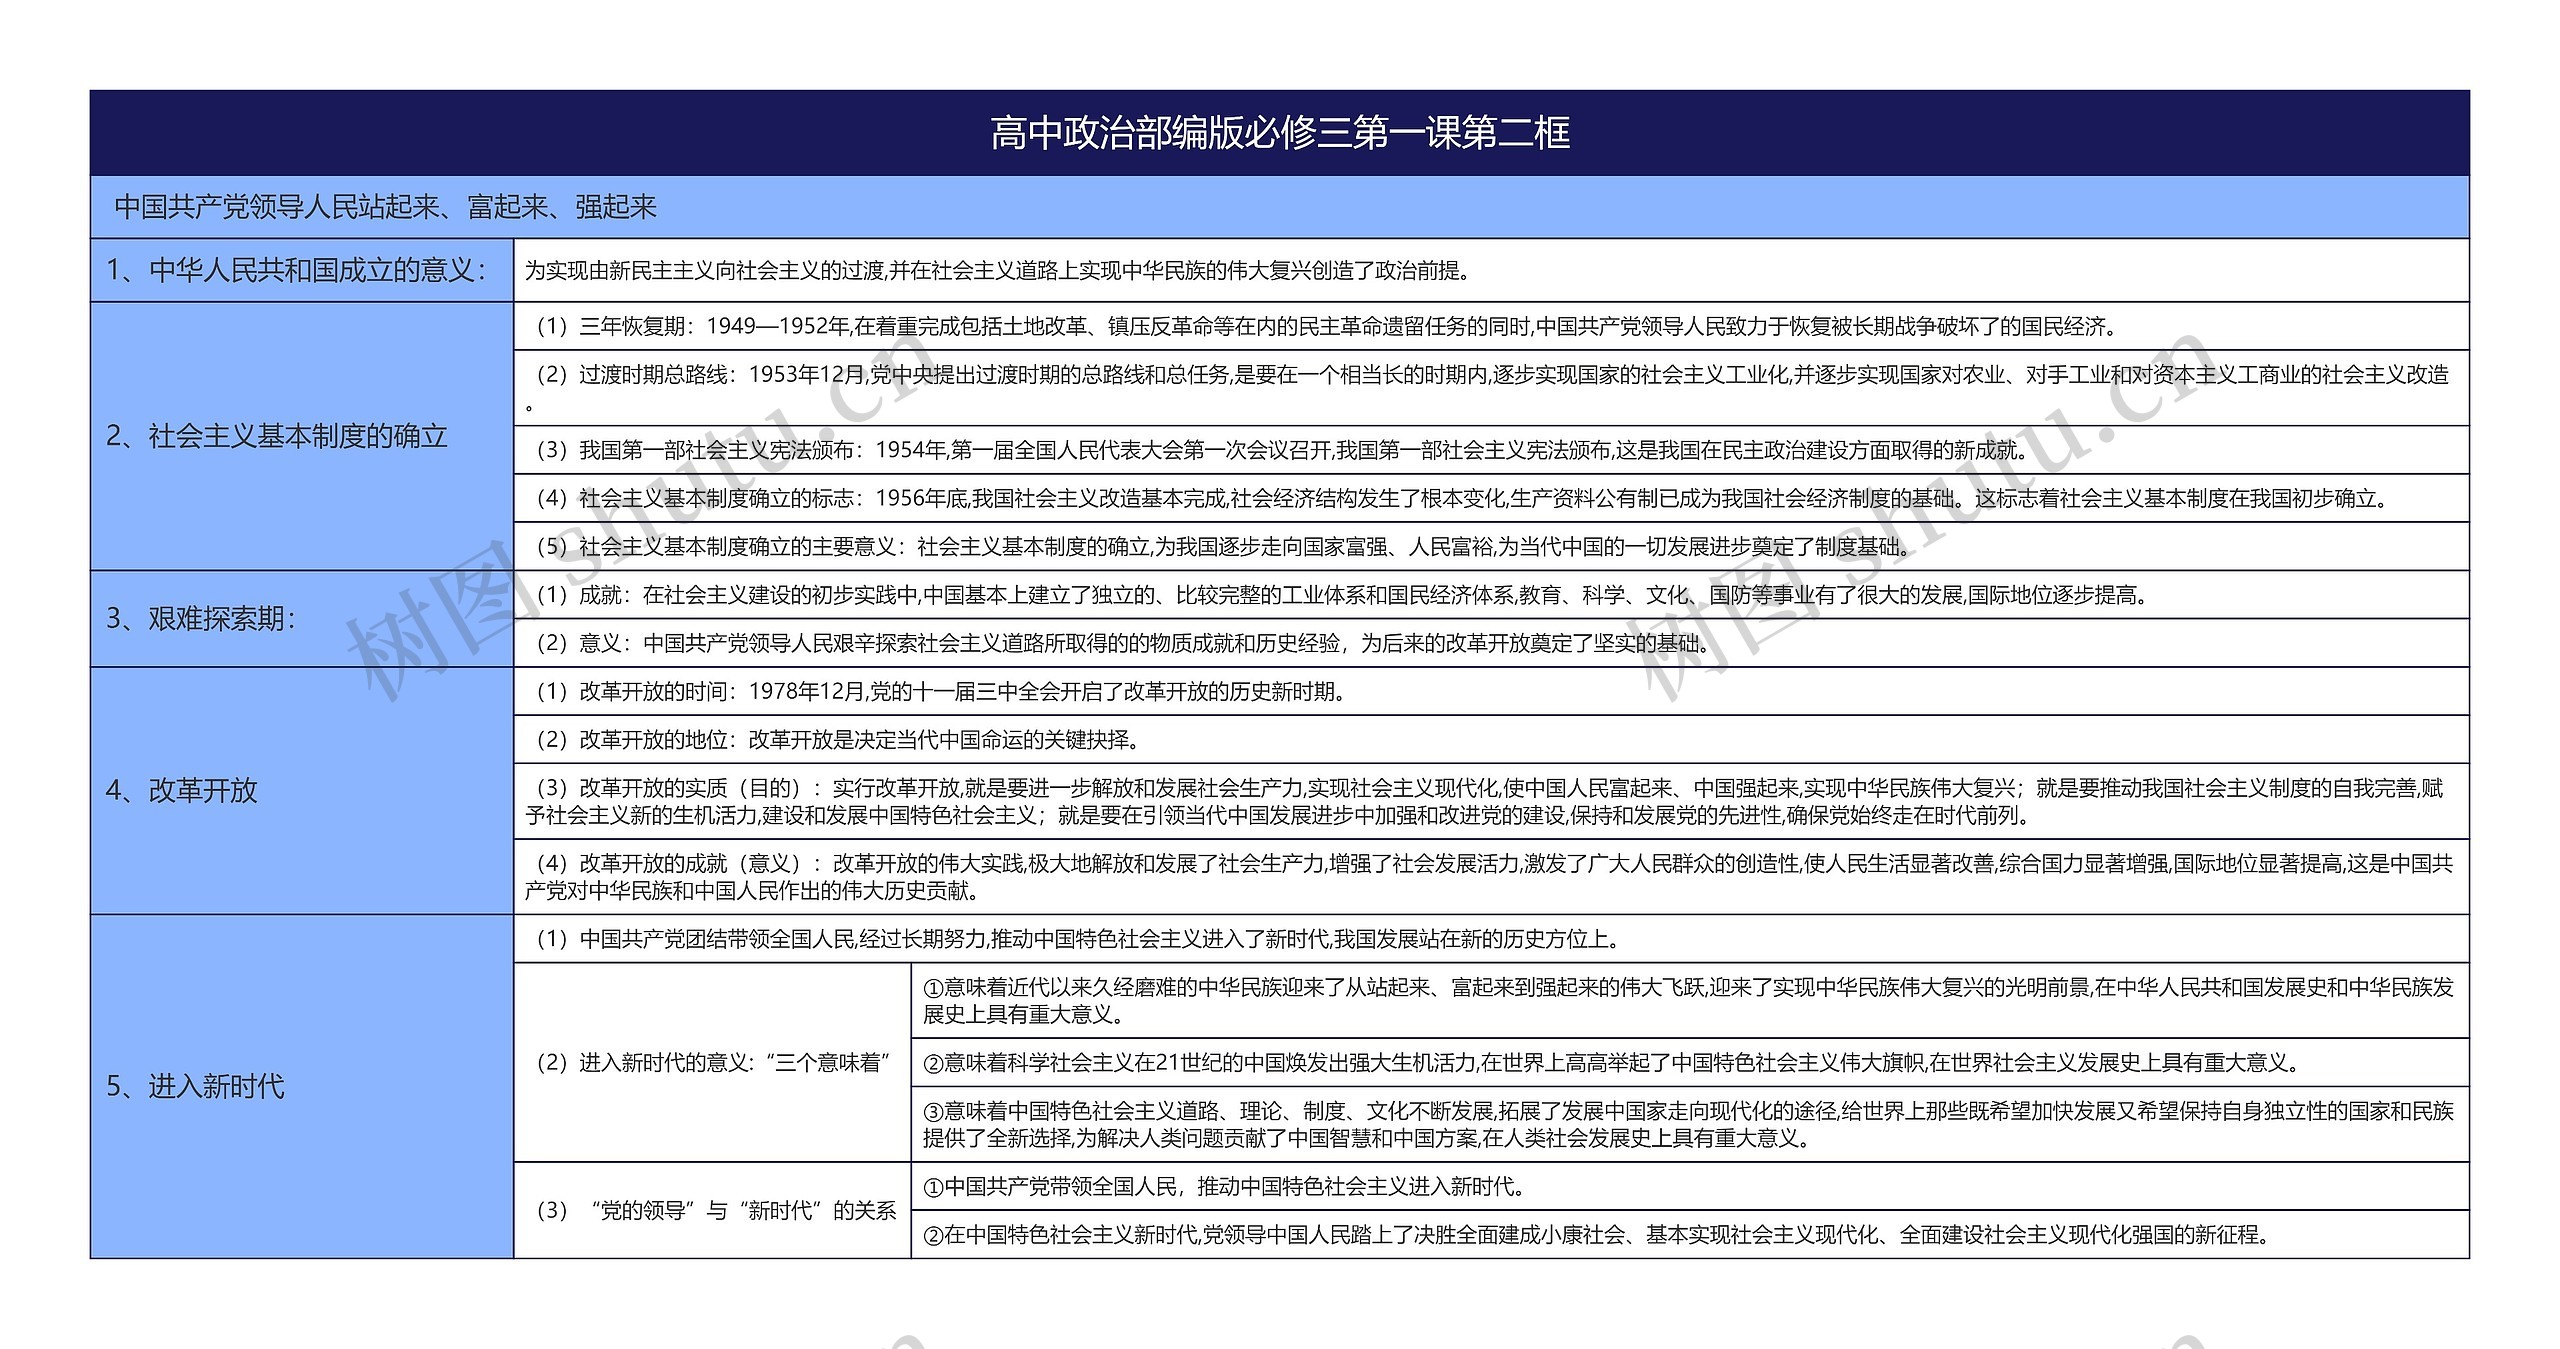Click heading 1、中华人民共和国成立的意义

click(x=302, y=270)
